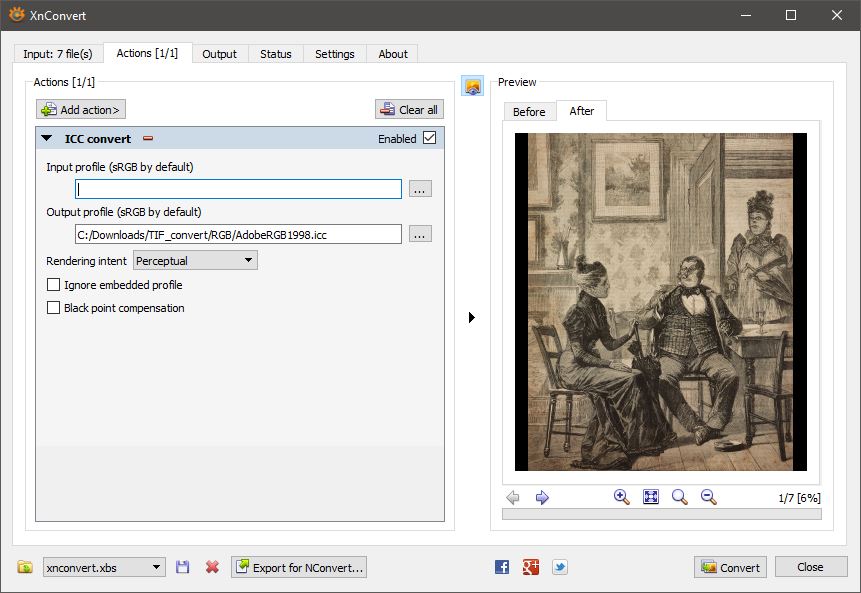This screenshot has height=593, width=861.
Task: Open the Facebook link icon
Action: pyautogui.click(x=502, y=567)
